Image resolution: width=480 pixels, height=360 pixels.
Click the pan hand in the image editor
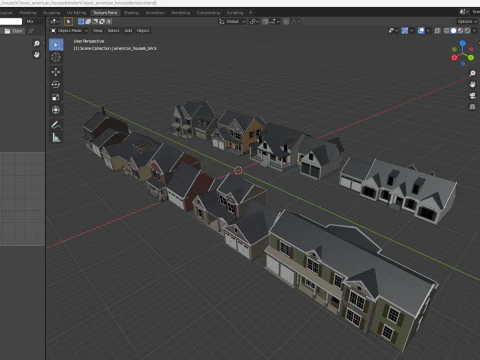pos(37,54)
